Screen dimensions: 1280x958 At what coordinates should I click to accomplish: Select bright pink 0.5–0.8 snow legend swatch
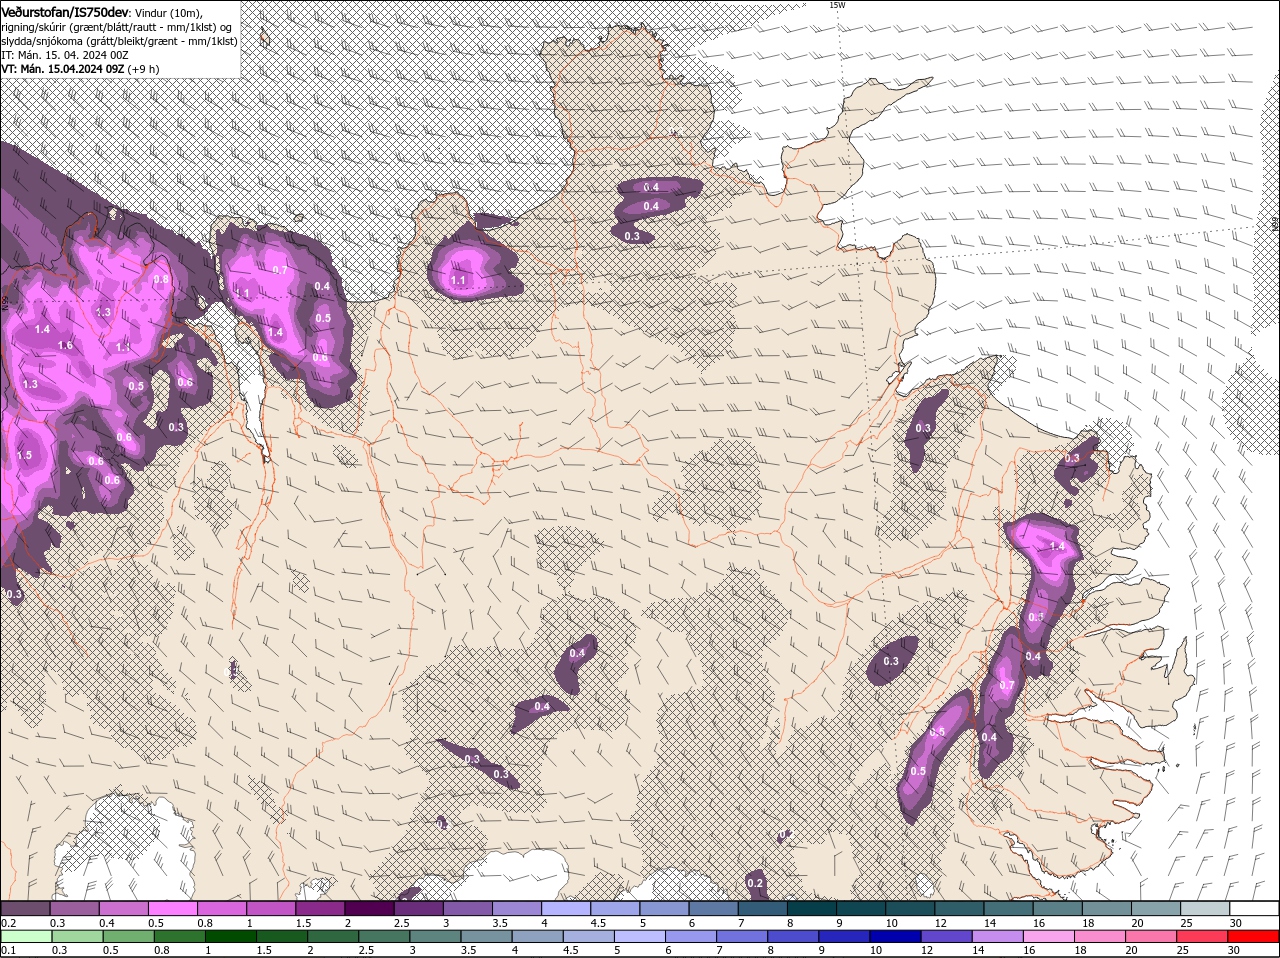[172, 909]
